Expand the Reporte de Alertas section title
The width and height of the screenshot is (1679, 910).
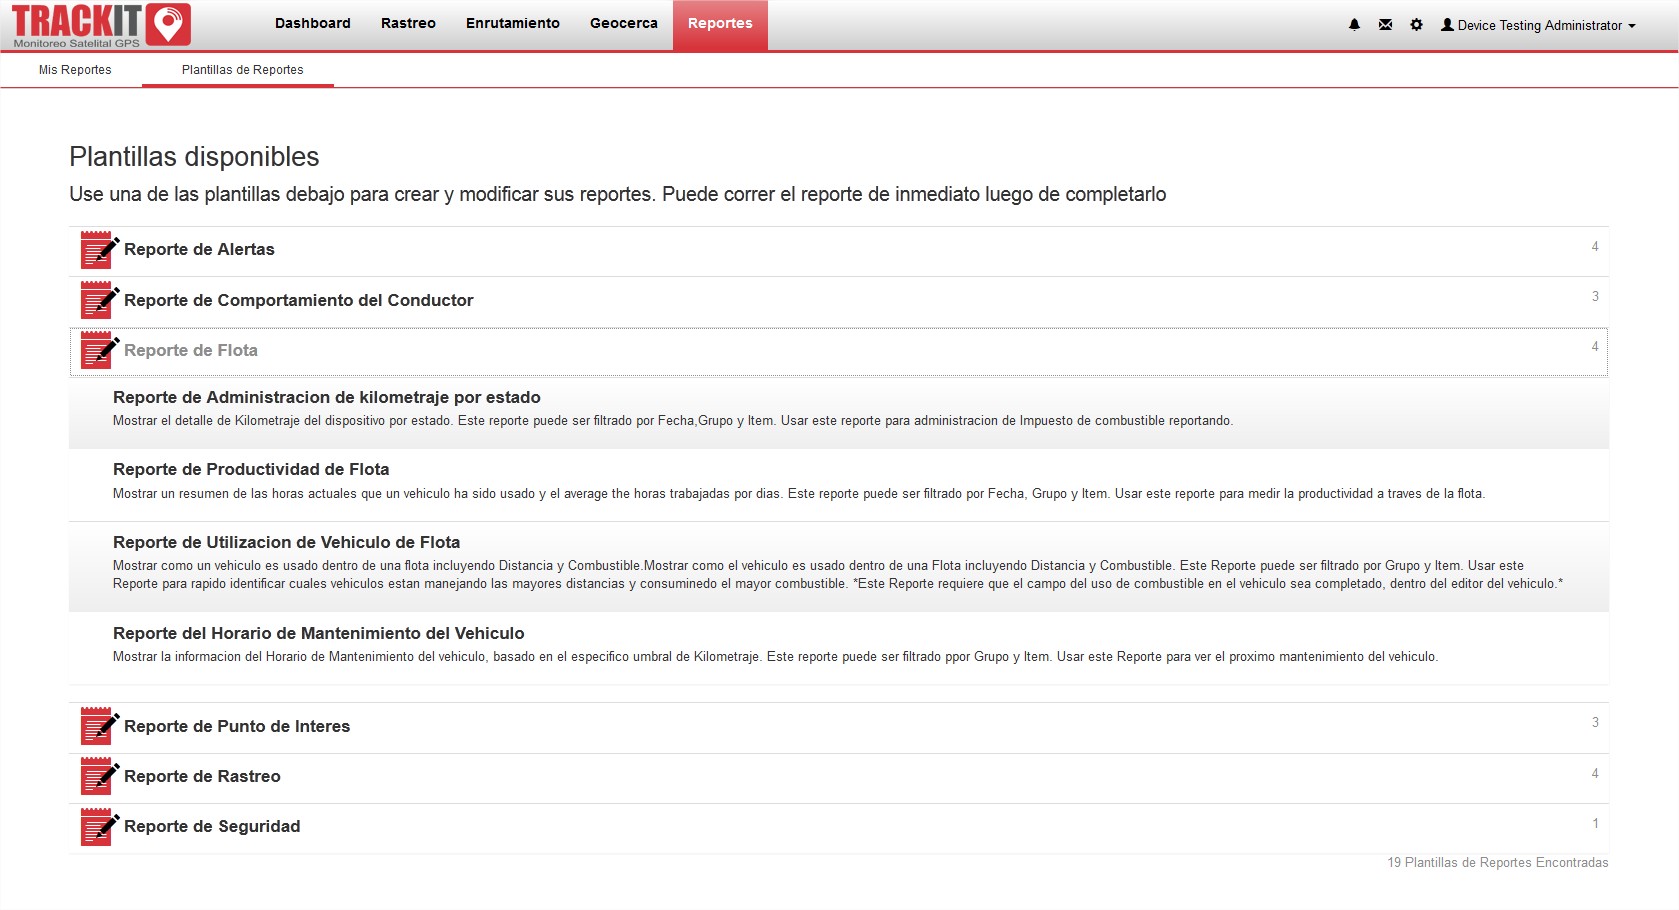(x=199, y=250)
